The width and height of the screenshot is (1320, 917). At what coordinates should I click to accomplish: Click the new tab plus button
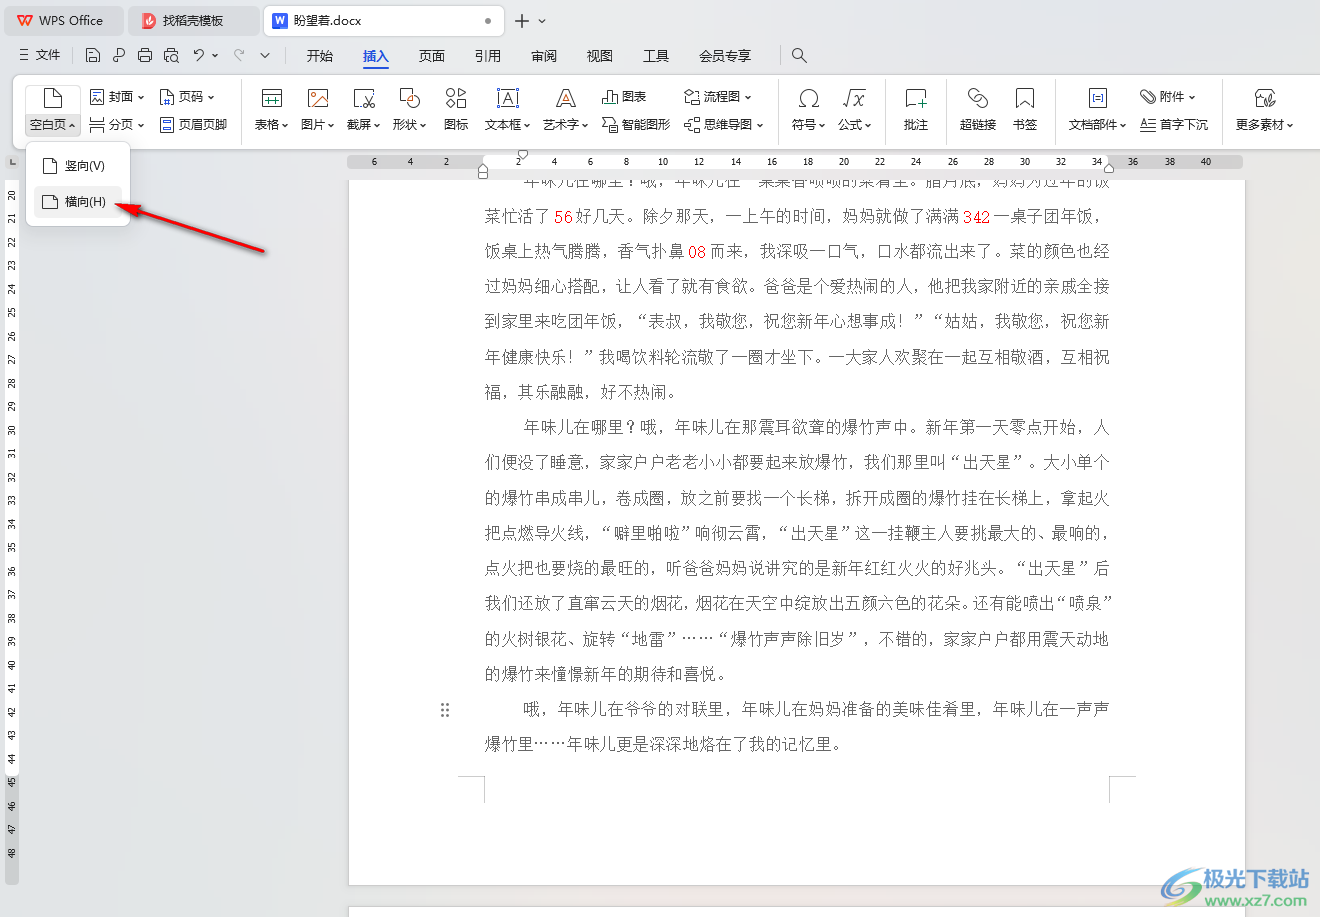(x=521, y=21)
